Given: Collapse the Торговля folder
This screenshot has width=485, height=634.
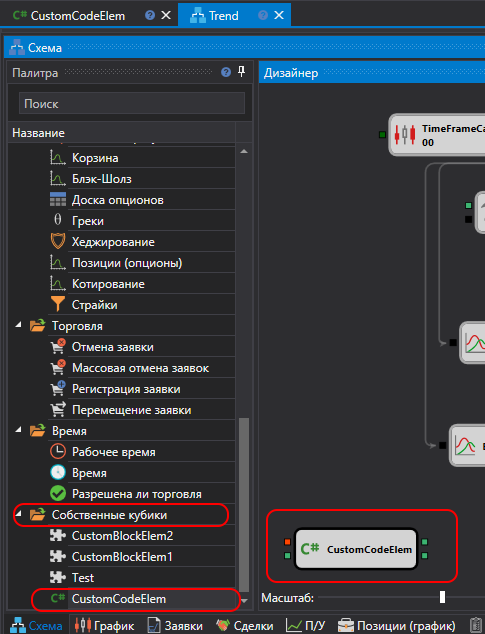Looking at the screenshot, I should point(18,325).
